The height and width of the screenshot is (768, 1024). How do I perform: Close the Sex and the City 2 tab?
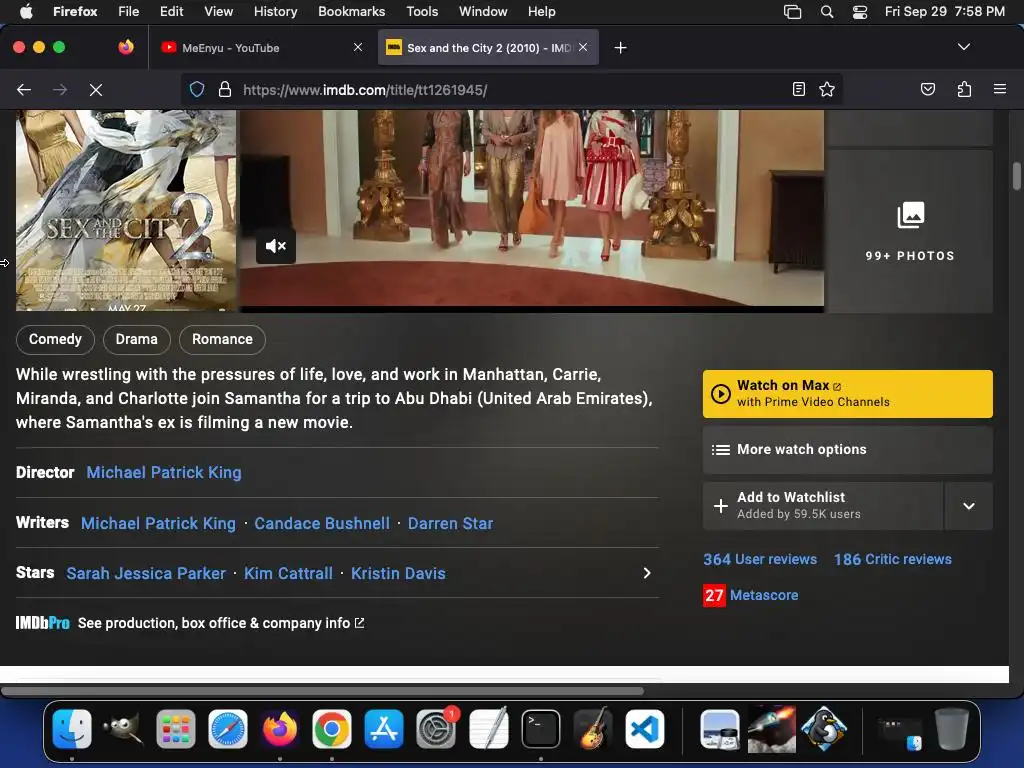tap(583, 47)
